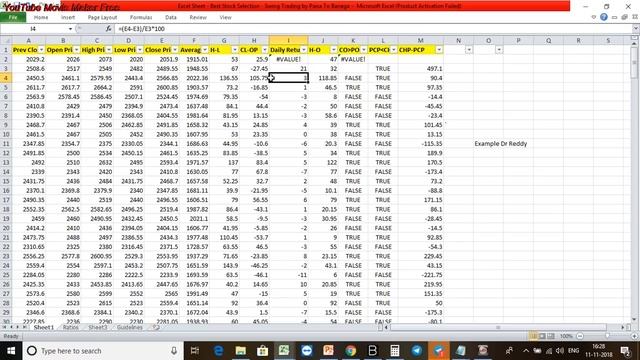This screenshot has height=360, width=640.
Task: Open the H-L column filter dropdown
Action: (235, 50)
